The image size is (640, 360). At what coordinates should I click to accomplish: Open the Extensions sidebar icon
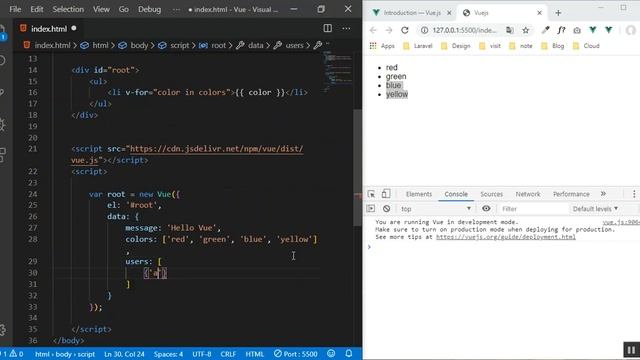2,155
